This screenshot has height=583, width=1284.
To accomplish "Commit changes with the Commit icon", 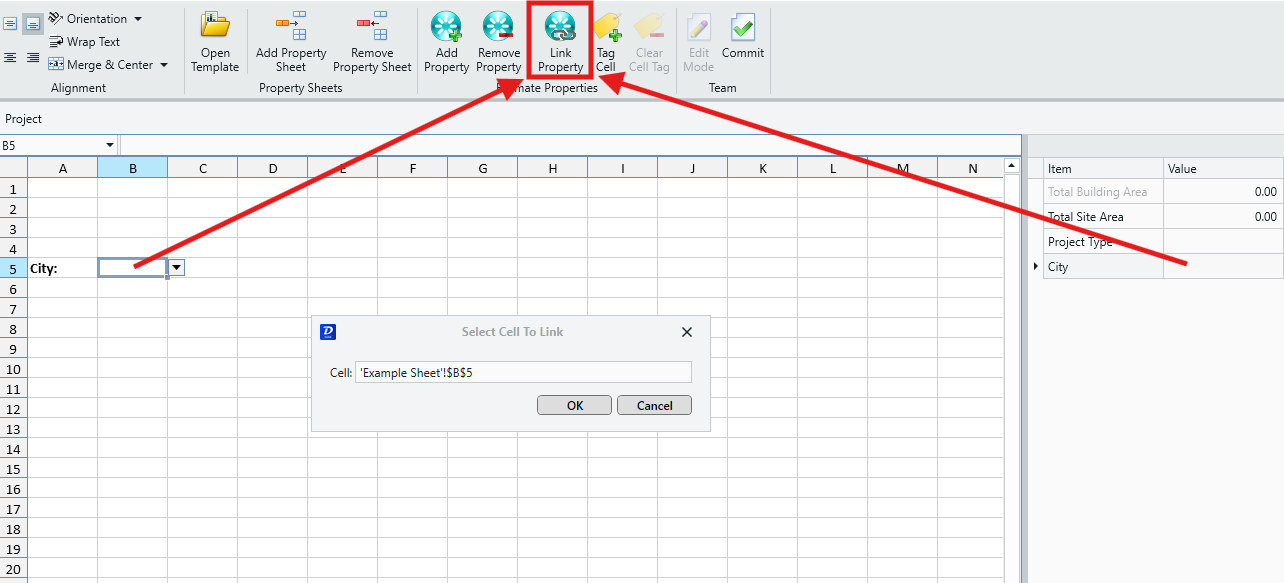I will point(743,26).
